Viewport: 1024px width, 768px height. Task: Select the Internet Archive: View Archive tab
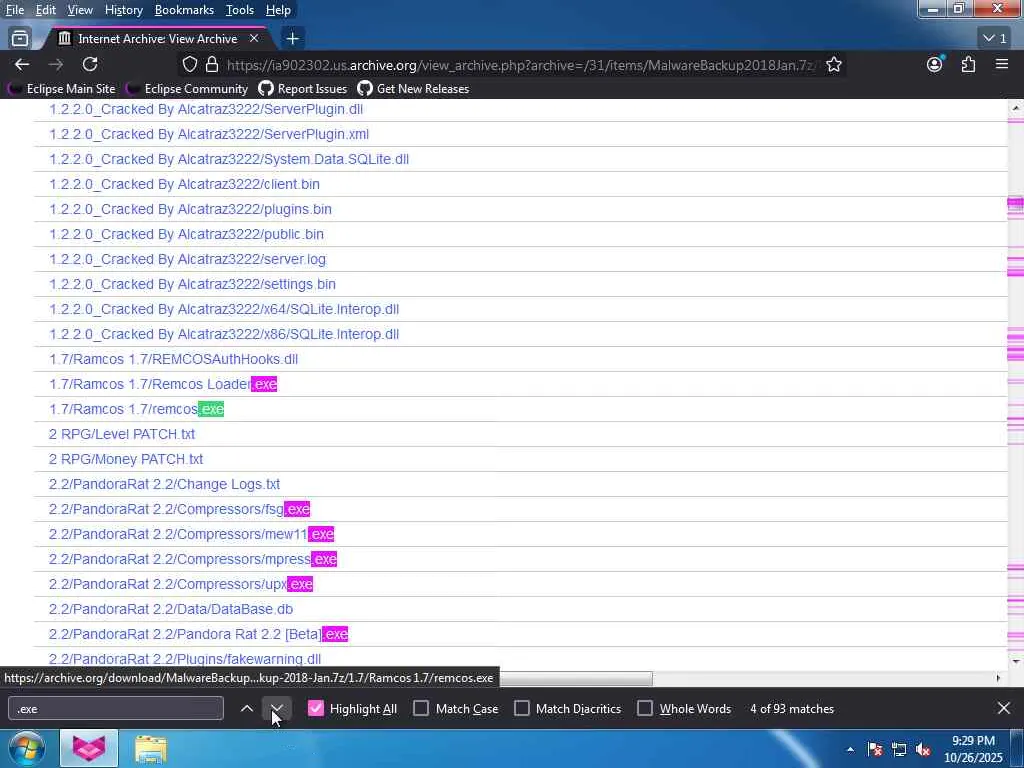tap(157, 39)
